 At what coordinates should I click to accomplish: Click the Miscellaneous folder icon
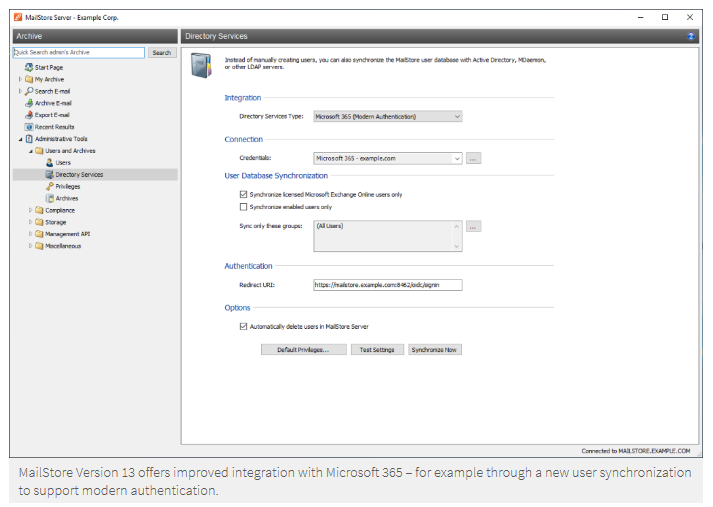[x=39, y=246]
